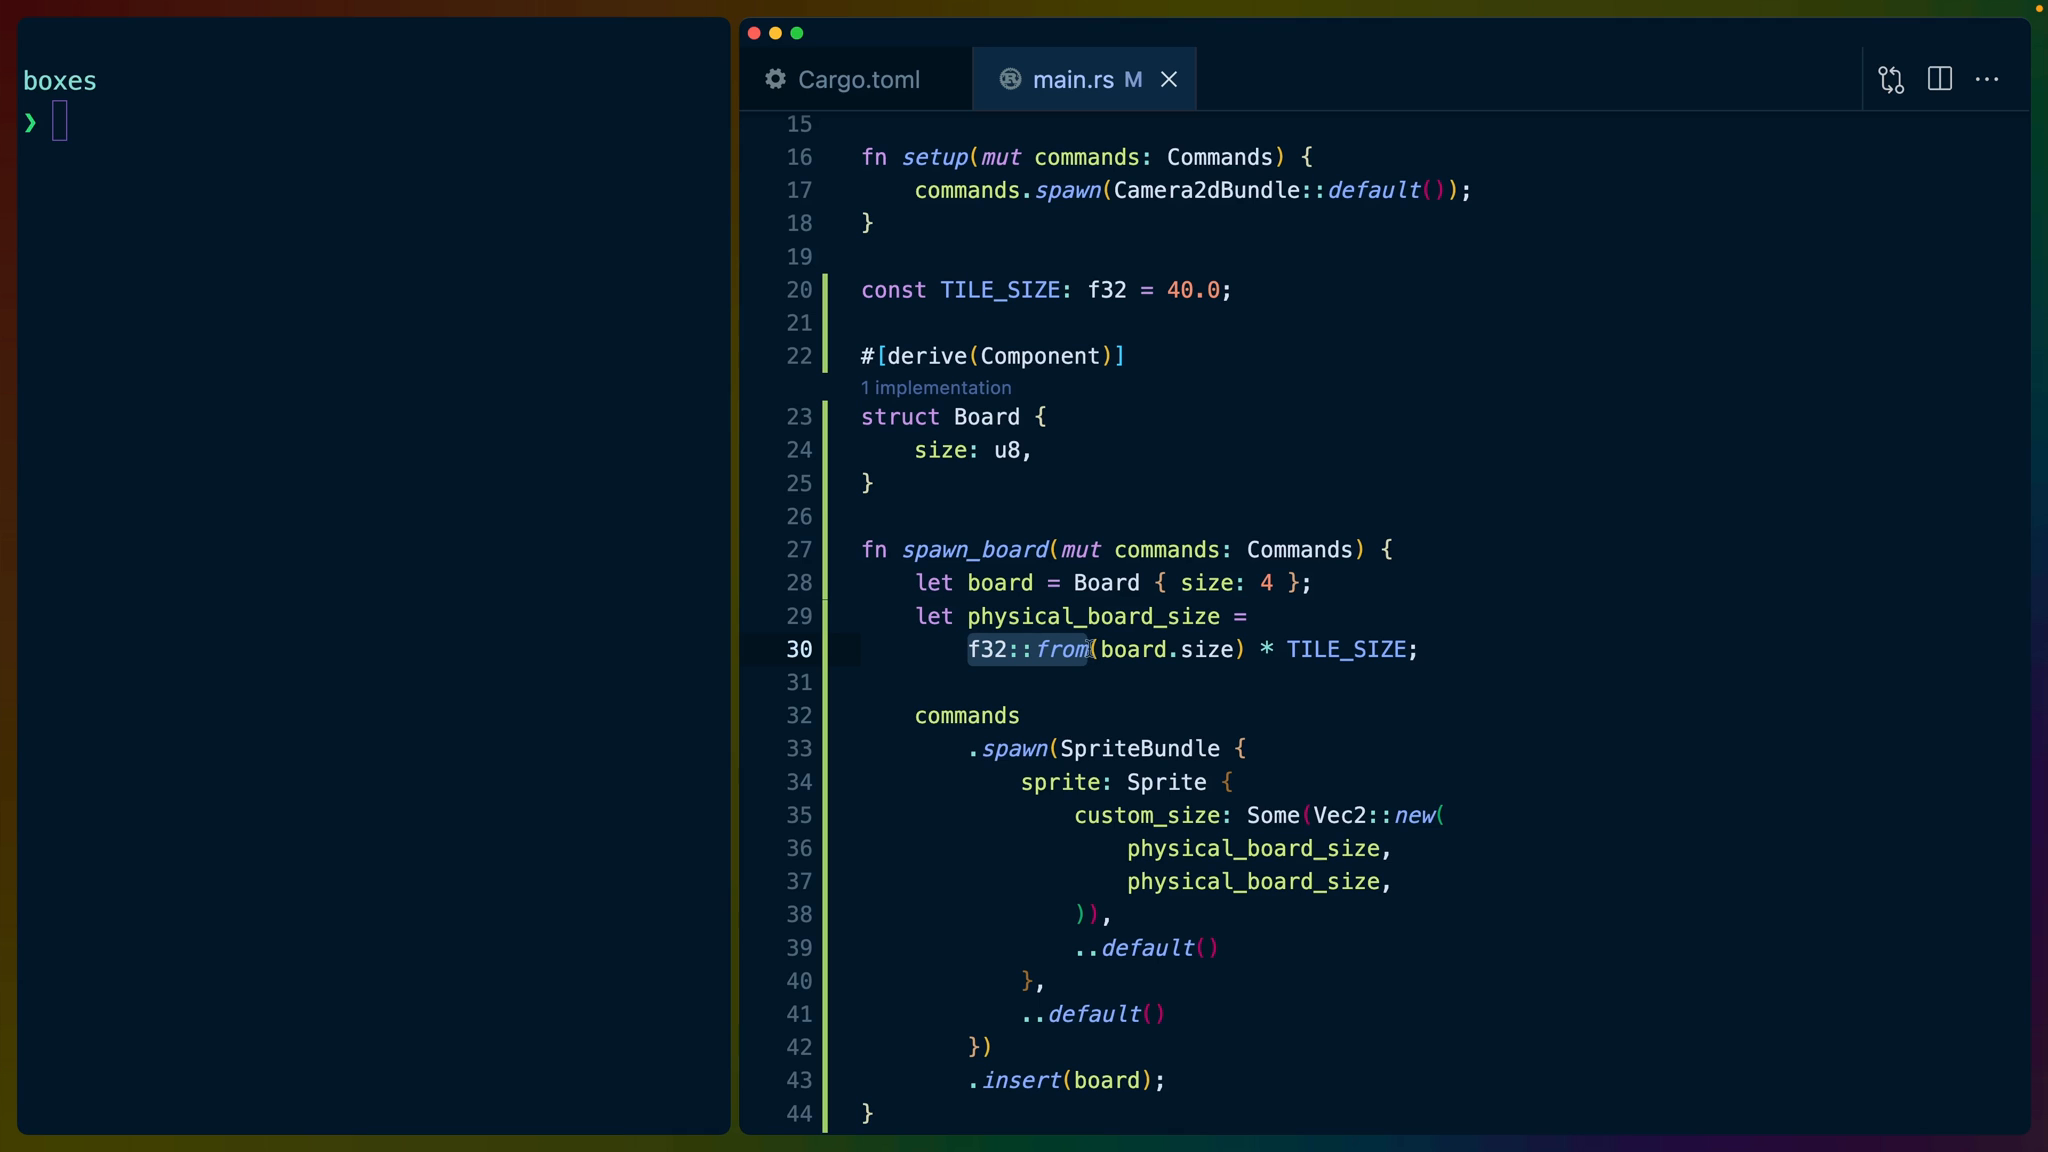Screen dimensions: 2048x1152
Task: Click on TILE_SIZE in the const declaration
Action: point(999,290)
